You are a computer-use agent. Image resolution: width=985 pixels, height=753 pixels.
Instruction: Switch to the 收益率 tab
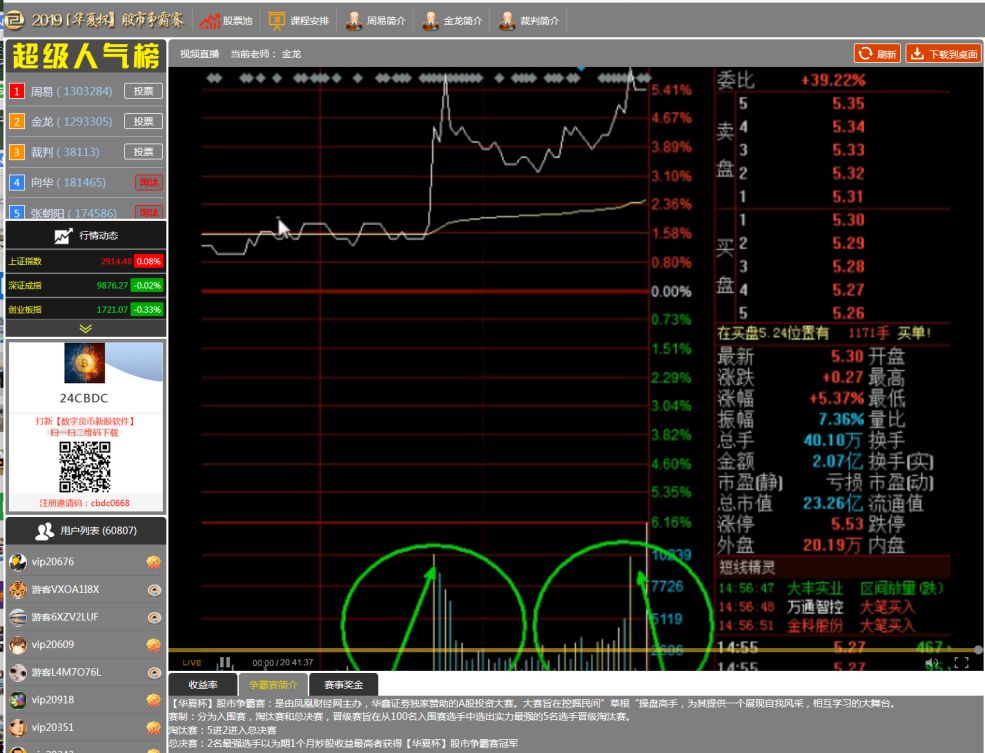[x=203, y=685]
